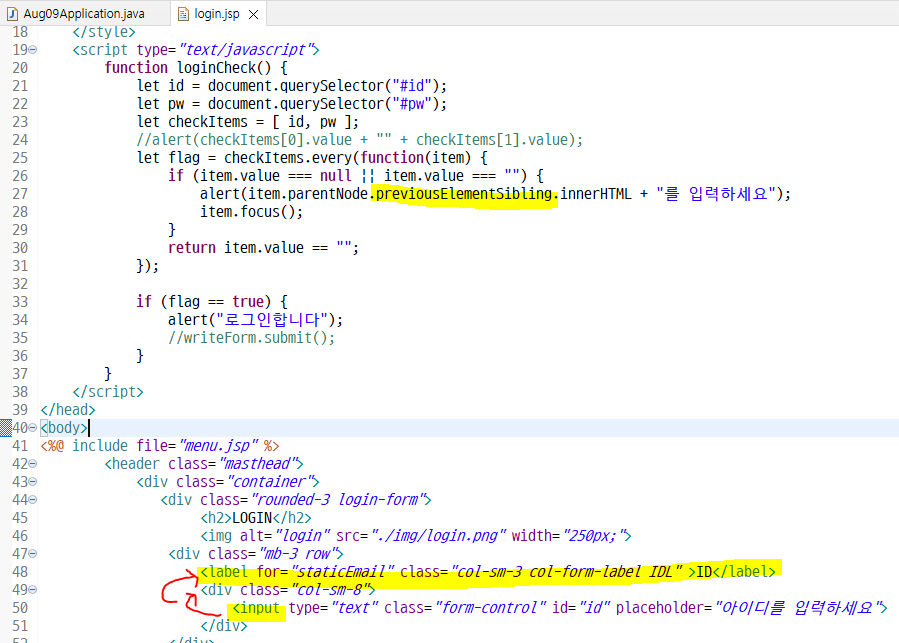The width and height of the screenshot is (899, 643).
Task: Collapse the login-form div at line 44
Action: [x=33, y=500]
